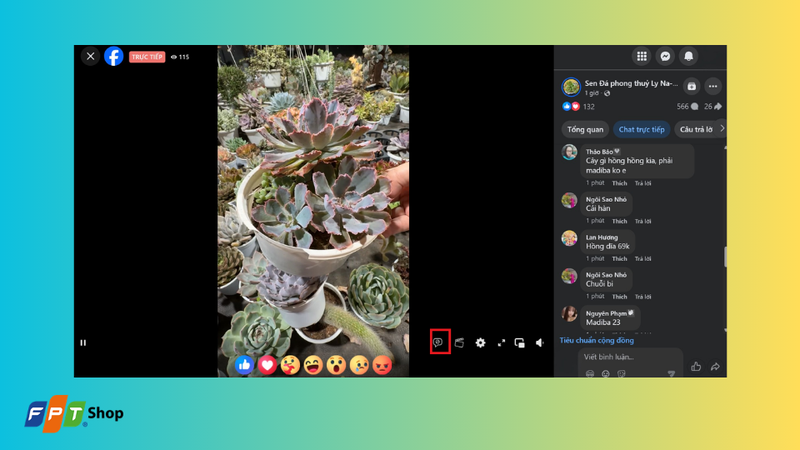Show the 566 comments count
This screenshot has width=800, height=450.
click(x=687, y=107)
